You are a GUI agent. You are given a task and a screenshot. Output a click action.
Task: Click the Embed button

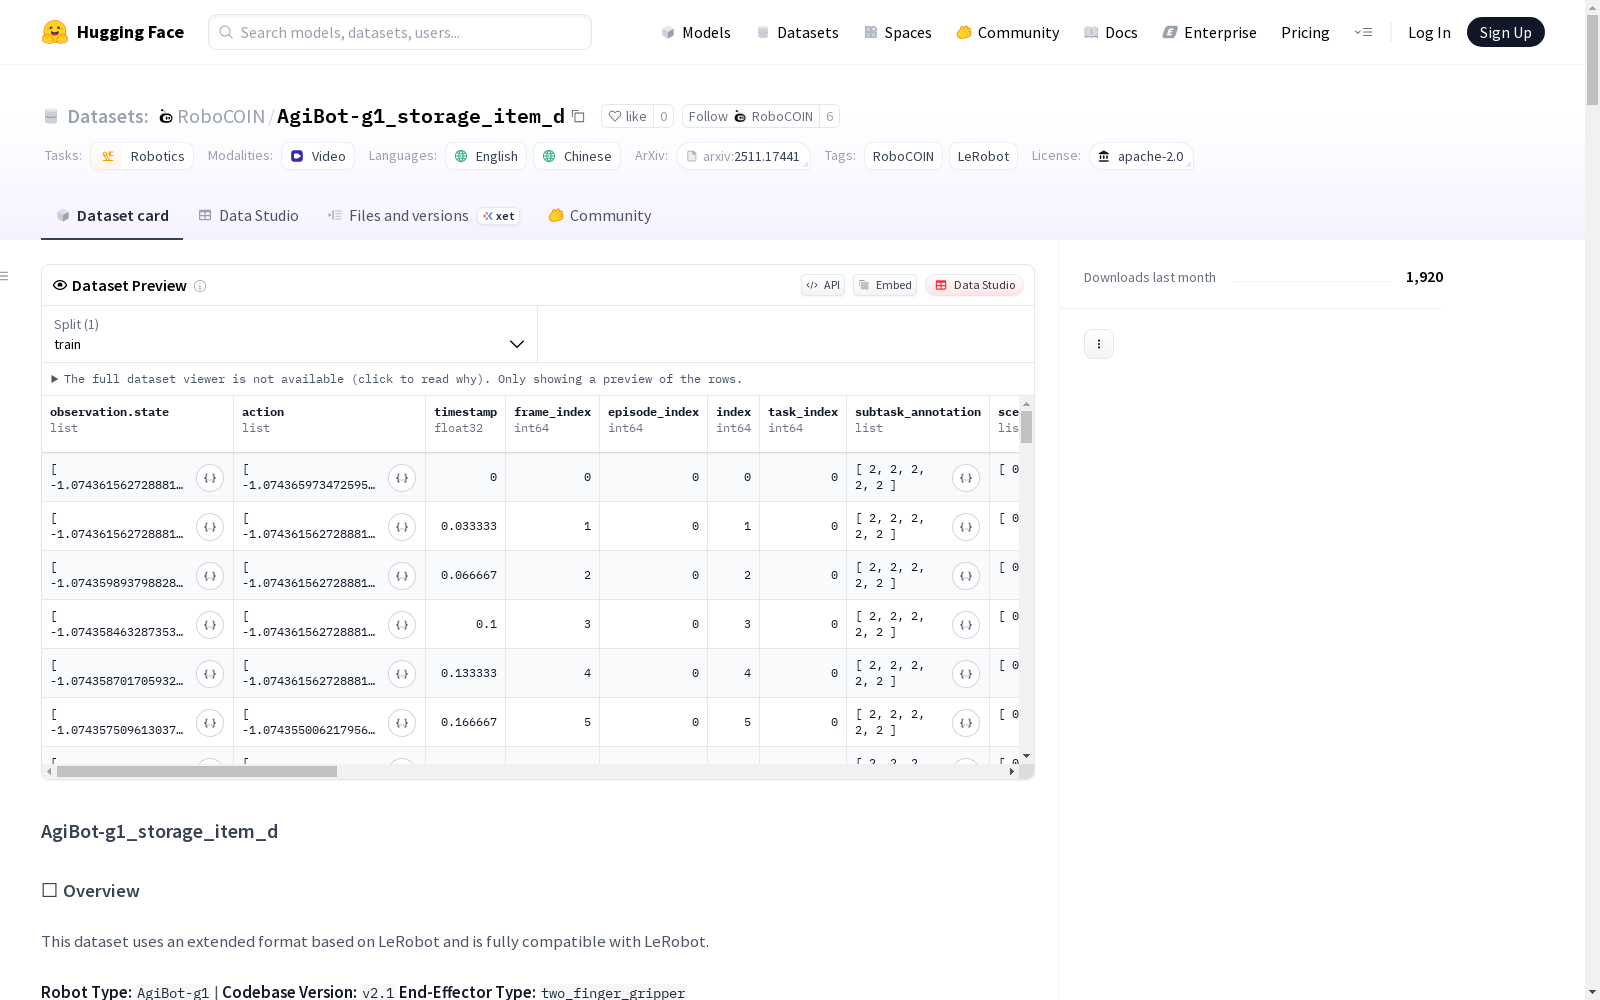tap(885, 285)
